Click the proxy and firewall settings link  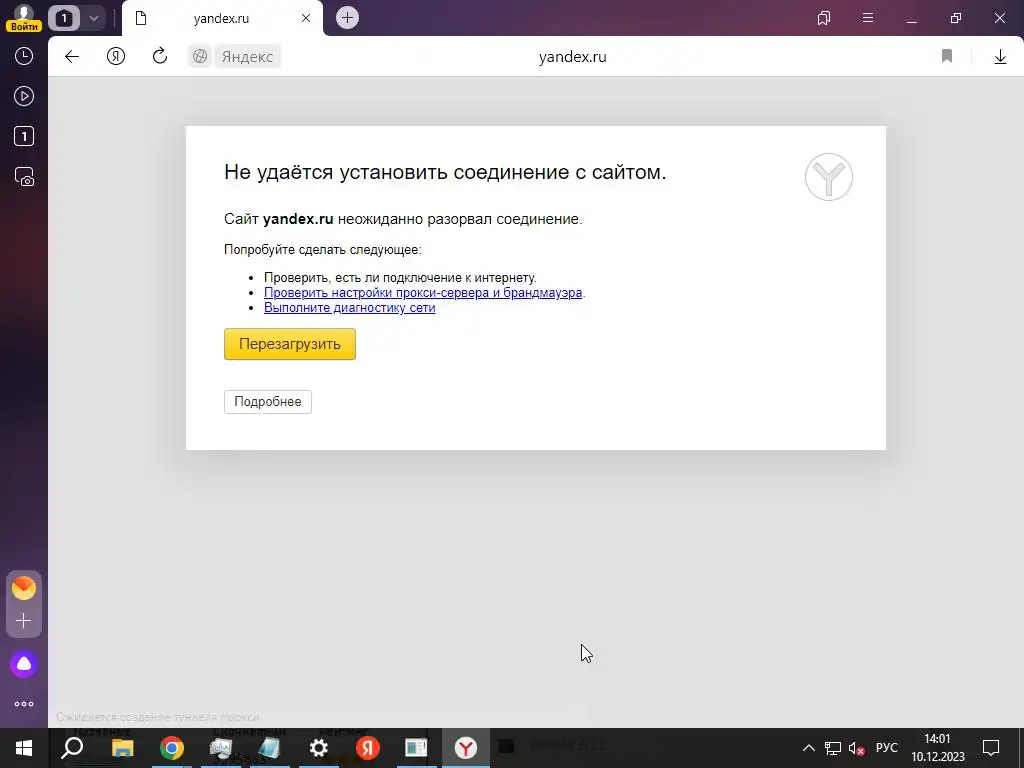pos(423,293)
